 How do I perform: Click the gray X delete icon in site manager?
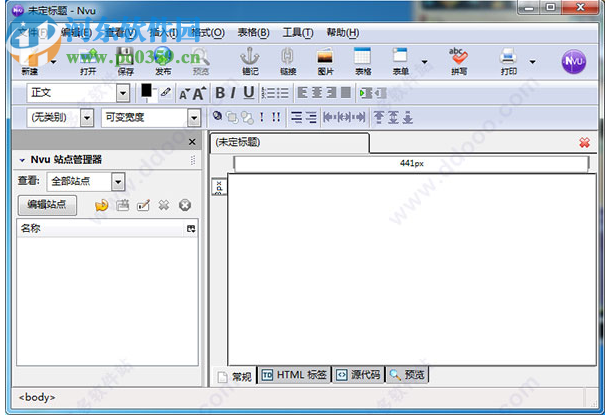(164, 205)
